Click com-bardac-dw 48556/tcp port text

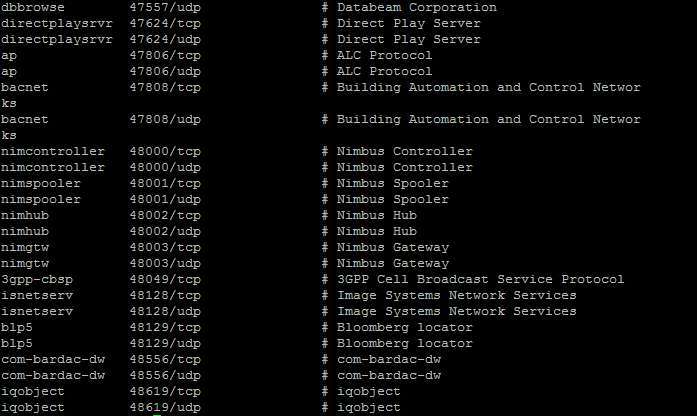point(165,360)
